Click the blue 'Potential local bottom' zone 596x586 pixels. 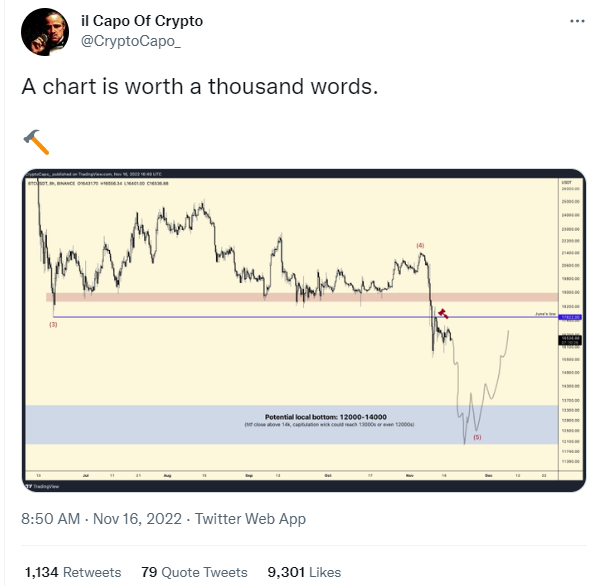tap(292, 424)
